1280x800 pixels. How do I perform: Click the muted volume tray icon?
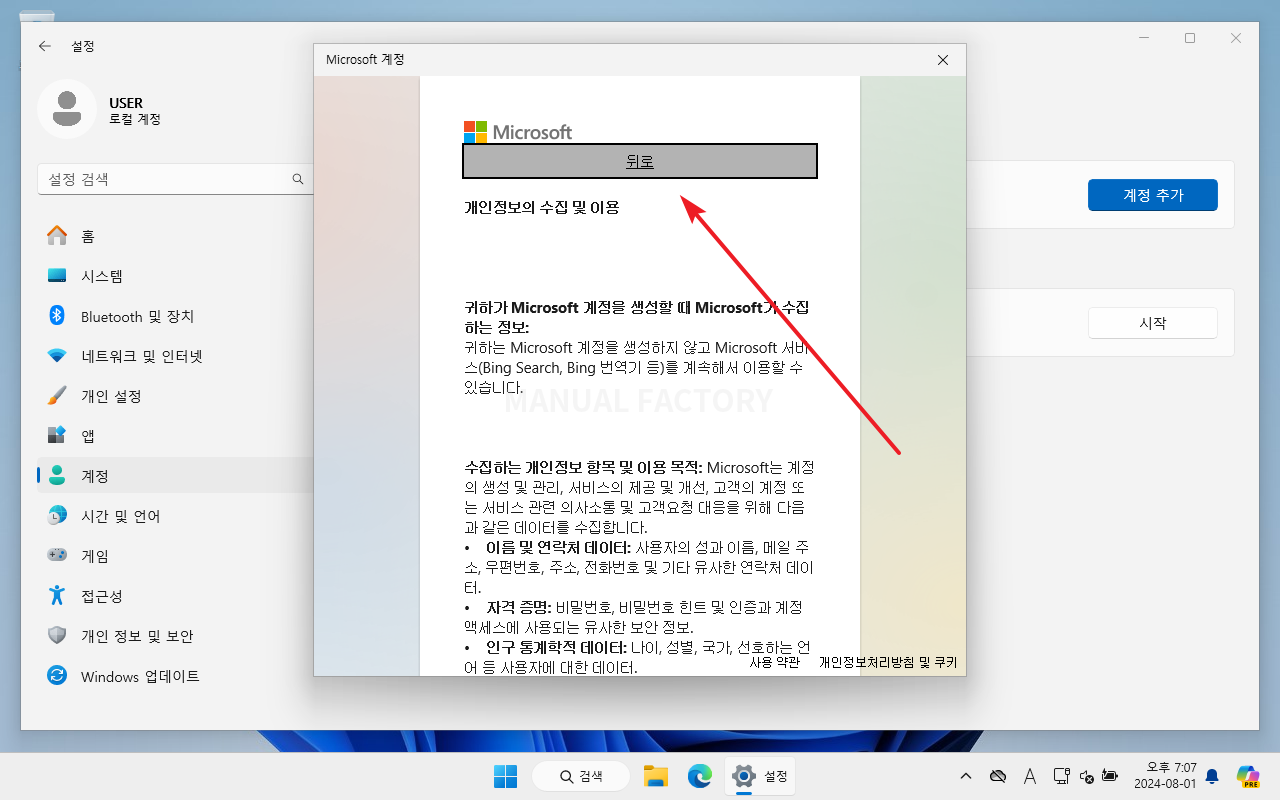pos(1086,776)
